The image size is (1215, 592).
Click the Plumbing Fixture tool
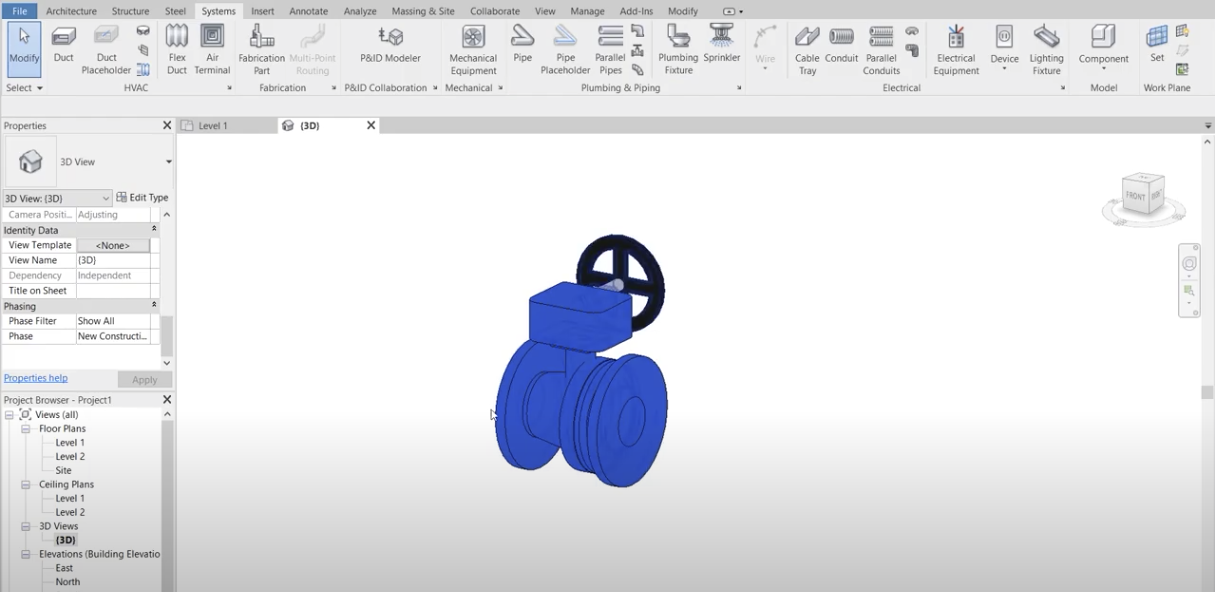[678, 48]
